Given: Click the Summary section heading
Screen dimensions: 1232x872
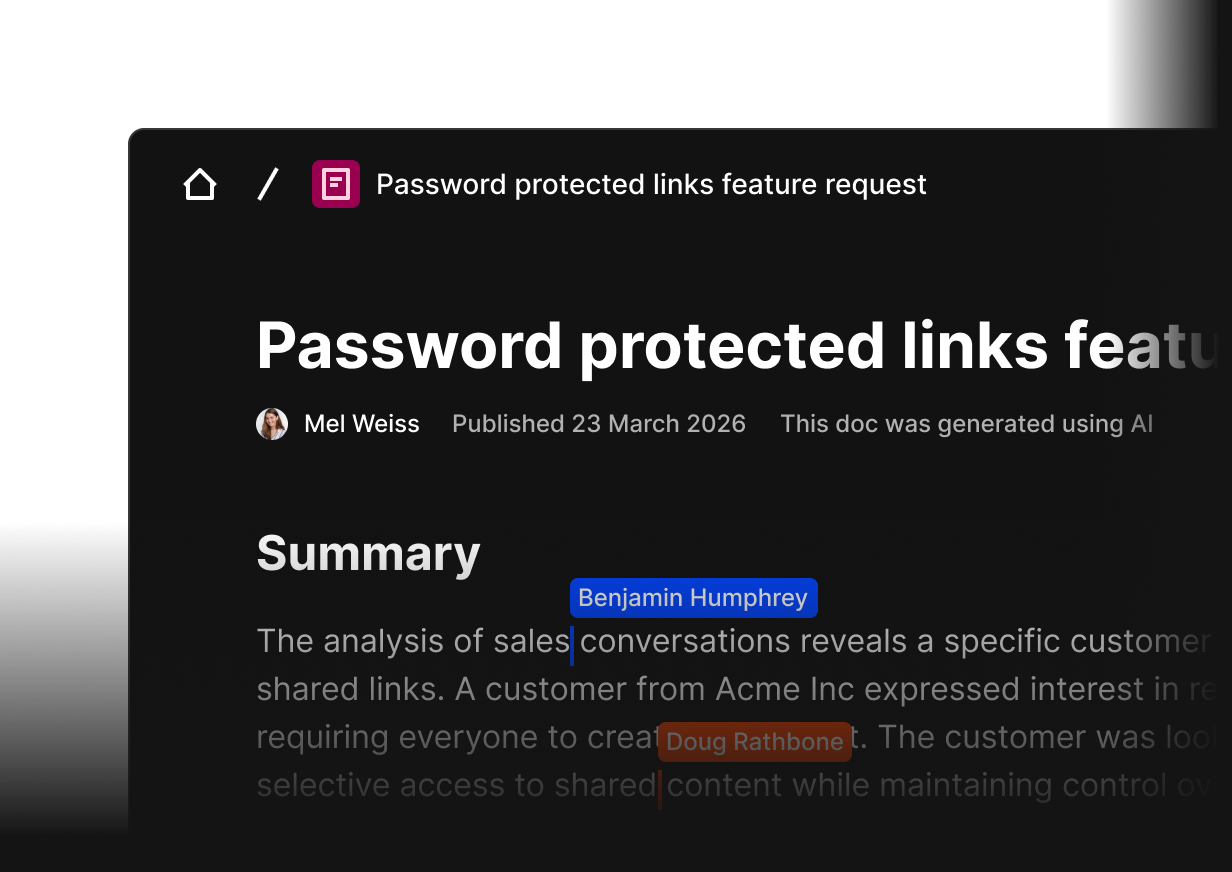Looking at the screenshot, I should click(x=368, y=554).
